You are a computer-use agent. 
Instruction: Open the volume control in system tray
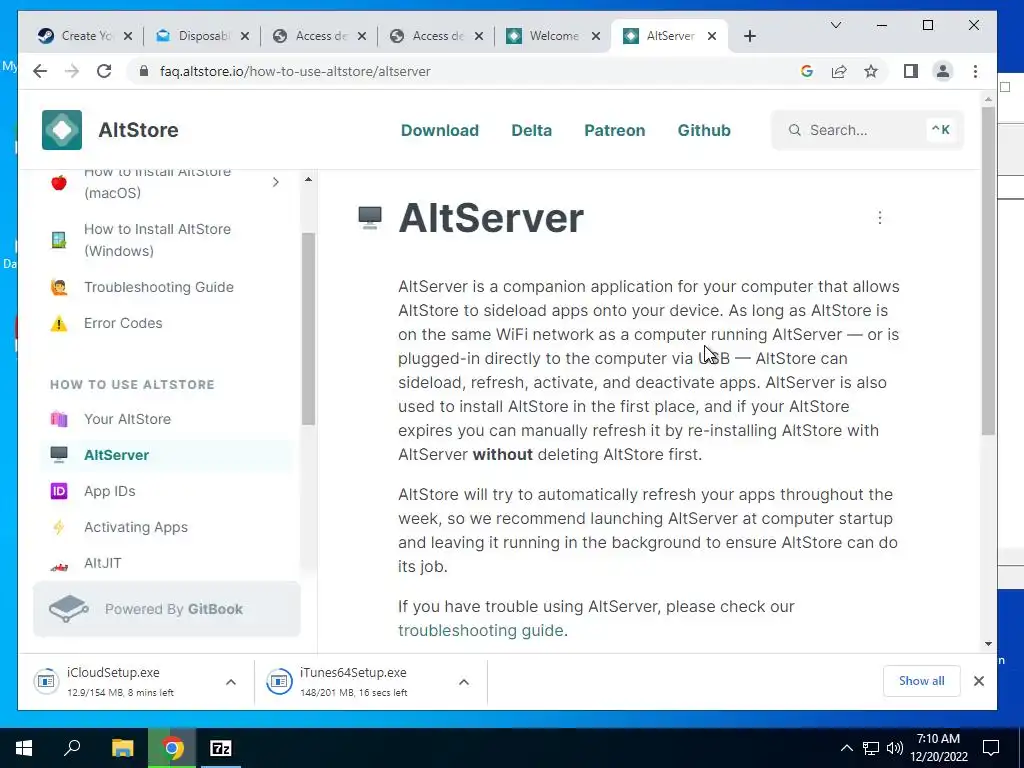click(x=895, y=748)
